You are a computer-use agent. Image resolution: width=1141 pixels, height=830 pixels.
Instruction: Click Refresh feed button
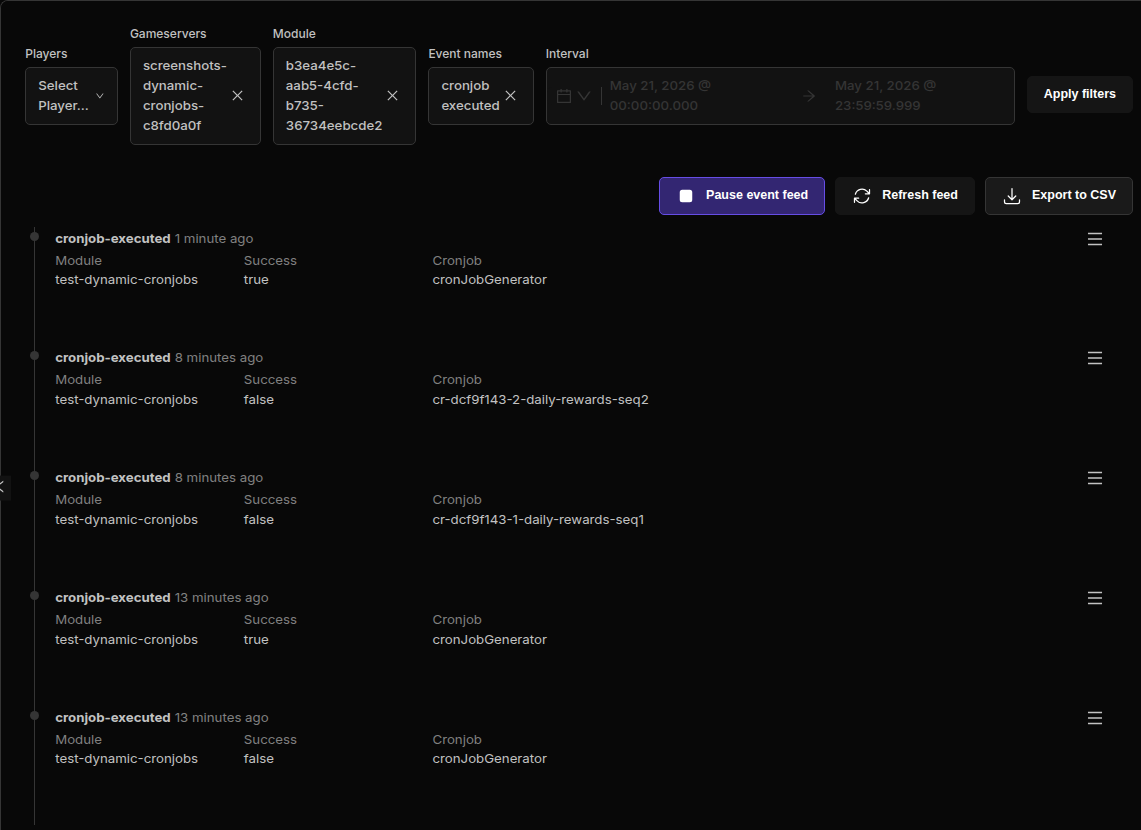tap(905, 196)
